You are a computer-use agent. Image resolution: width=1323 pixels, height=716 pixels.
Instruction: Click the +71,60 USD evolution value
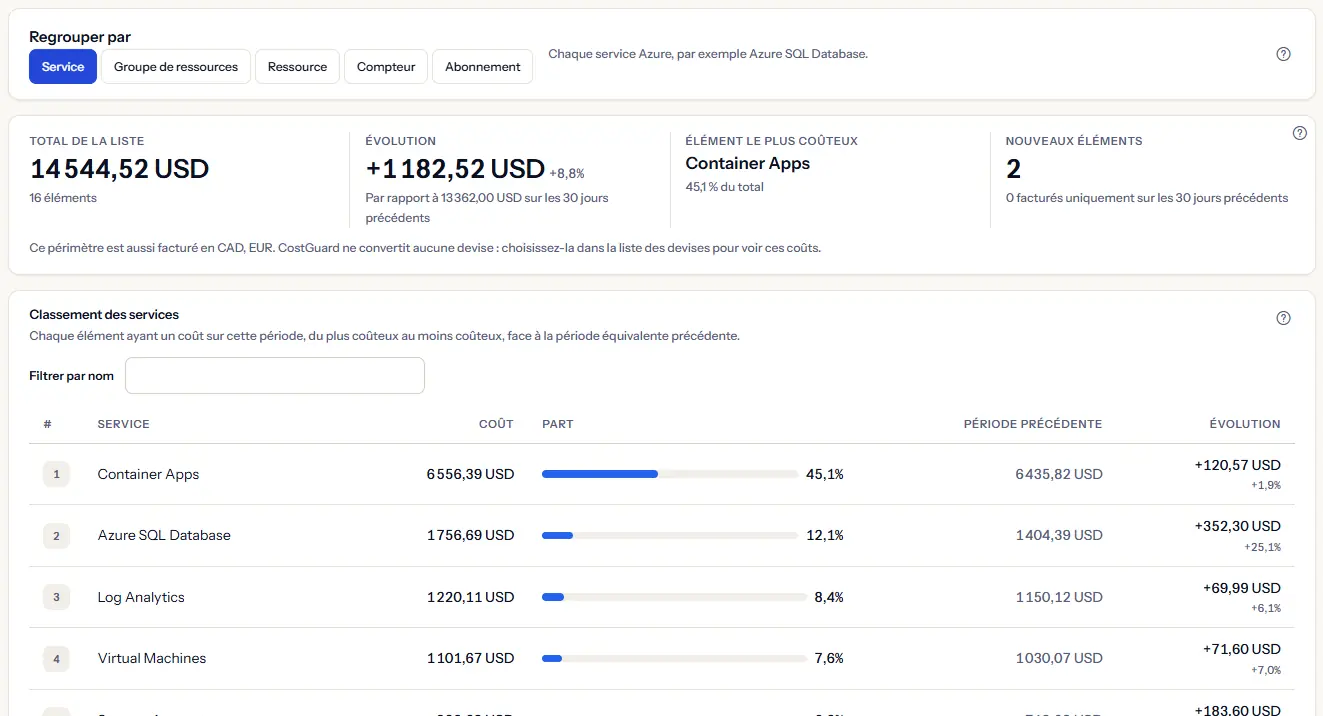(x=1241, y=649)
